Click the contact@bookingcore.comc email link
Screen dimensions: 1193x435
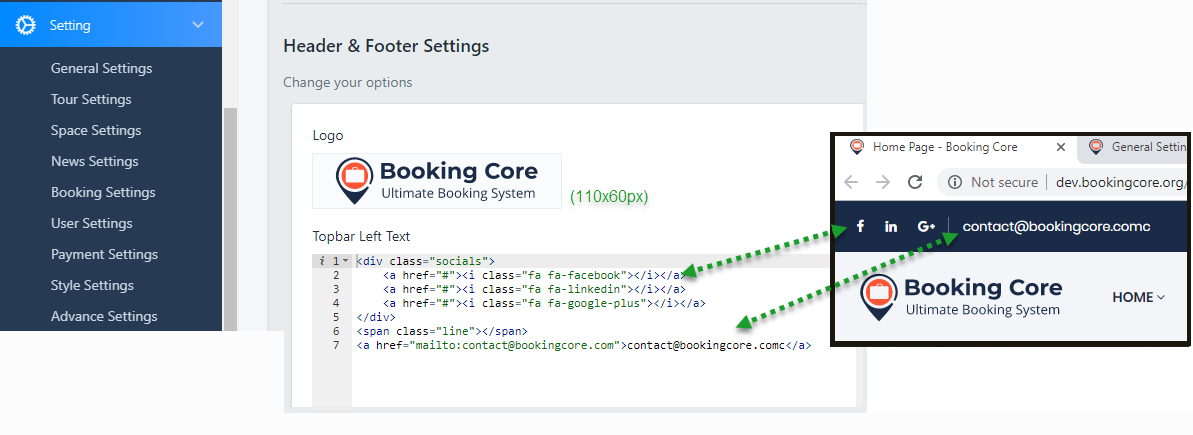(x=1056, y=227)
